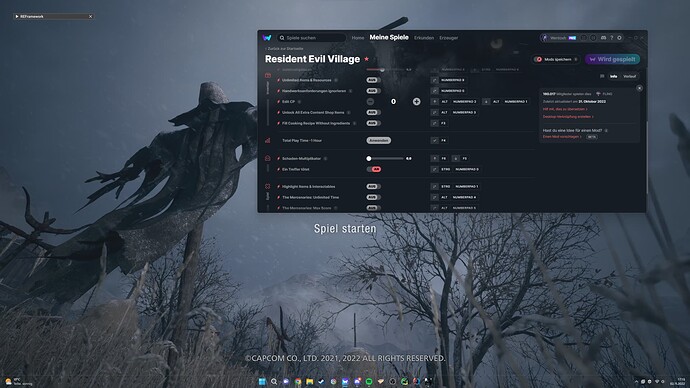The width and height of the screenshot is (690, 388).
Task: Click Anwenden for Total Play Time
Action: pyautogui.click(x=378, y=140)
